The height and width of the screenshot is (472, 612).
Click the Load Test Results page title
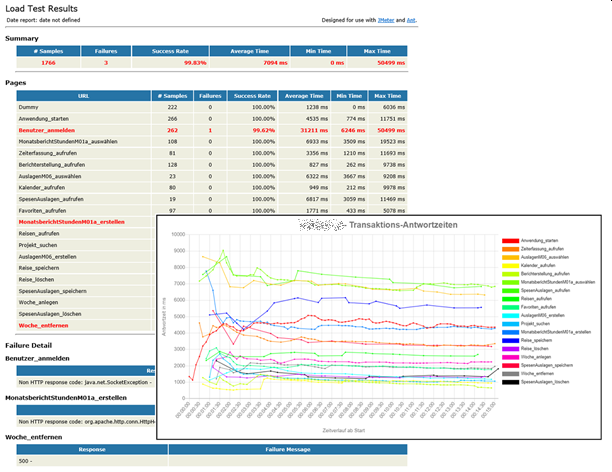click(x=41, y=9)
